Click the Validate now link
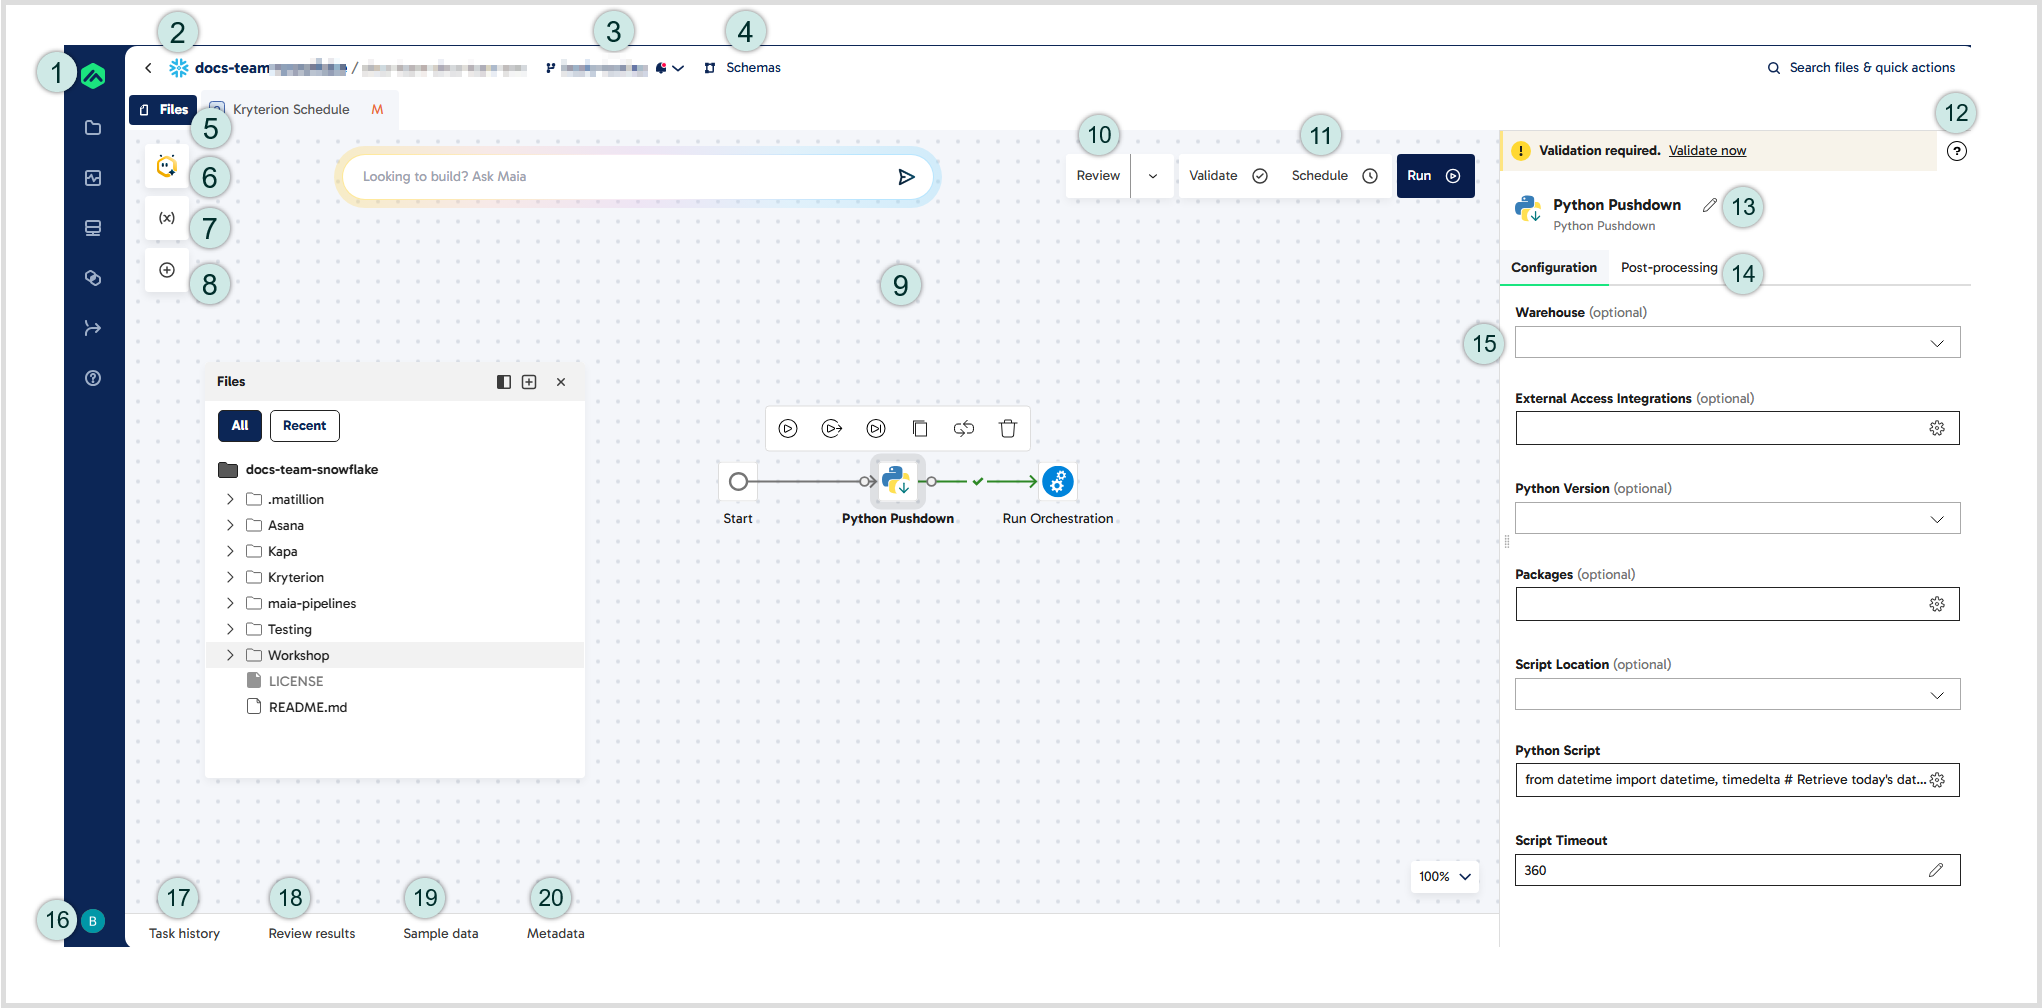 1707,151
